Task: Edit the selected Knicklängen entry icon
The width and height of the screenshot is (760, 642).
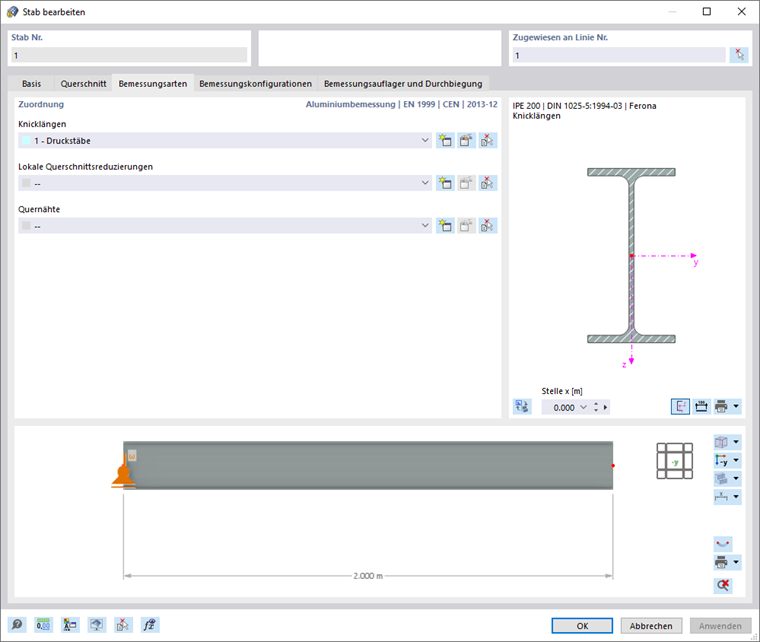Action: [466, 141]
